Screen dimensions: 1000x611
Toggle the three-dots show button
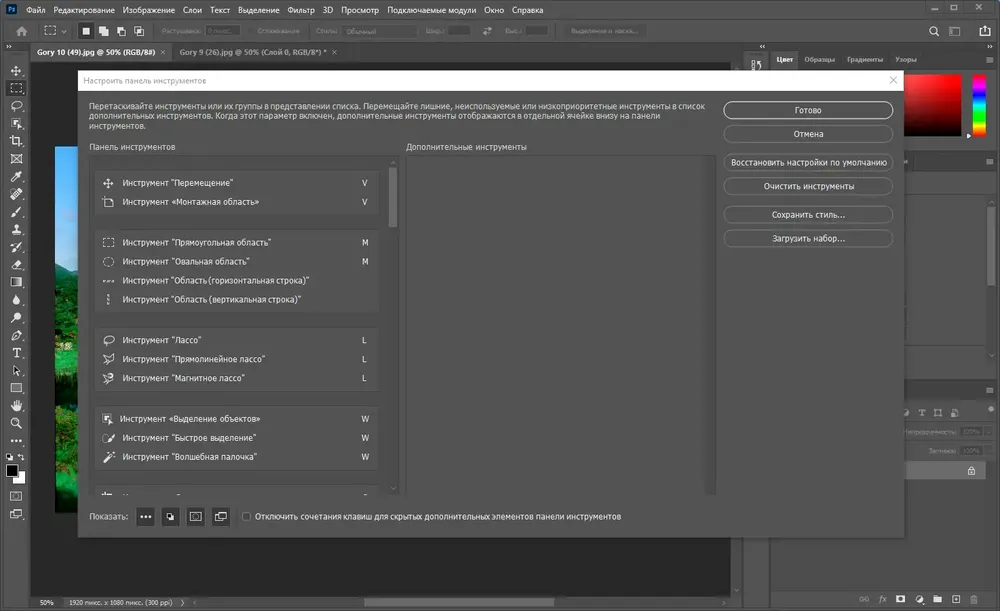(145, 517)
